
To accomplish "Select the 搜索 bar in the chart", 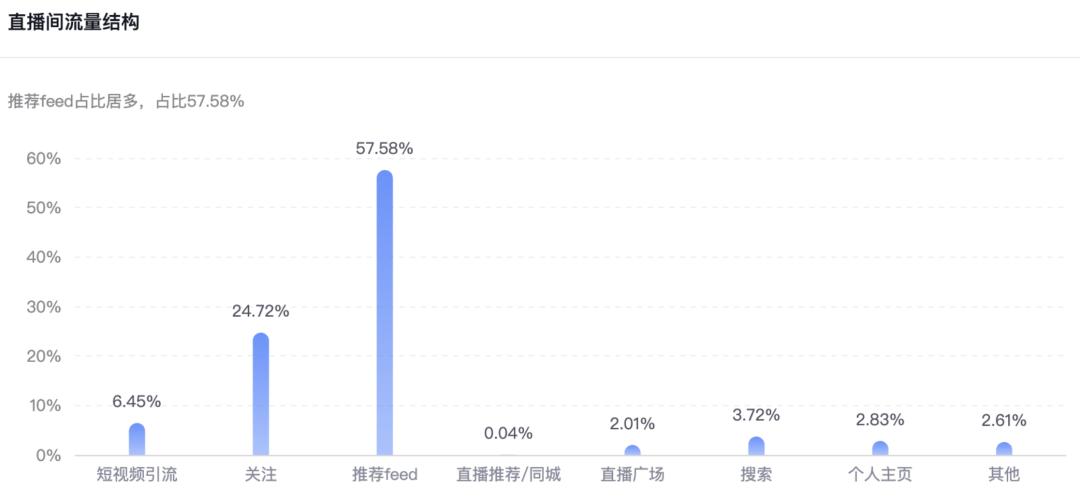I will pyautogui.click(x=756, y=446).
